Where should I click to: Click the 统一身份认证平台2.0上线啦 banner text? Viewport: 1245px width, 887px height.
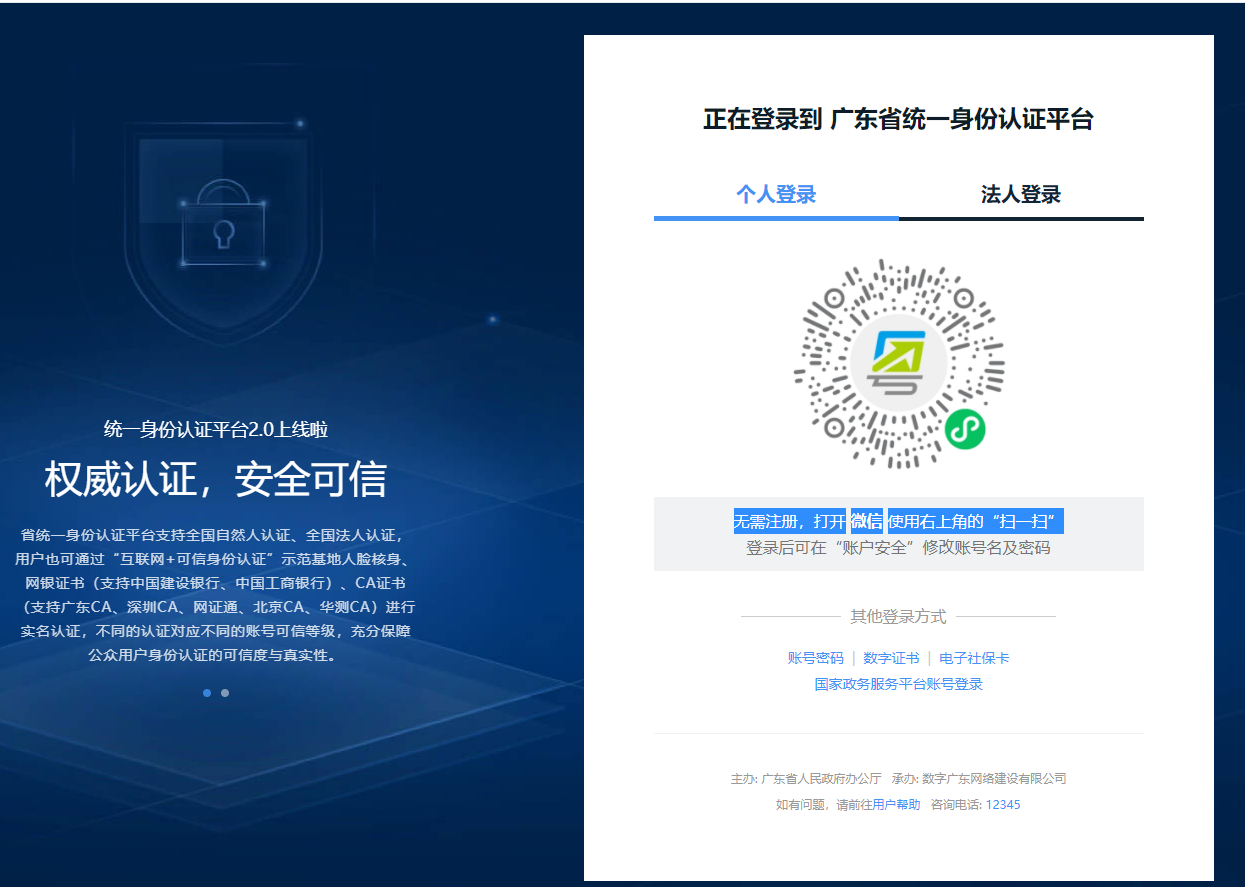click(215, 430)
